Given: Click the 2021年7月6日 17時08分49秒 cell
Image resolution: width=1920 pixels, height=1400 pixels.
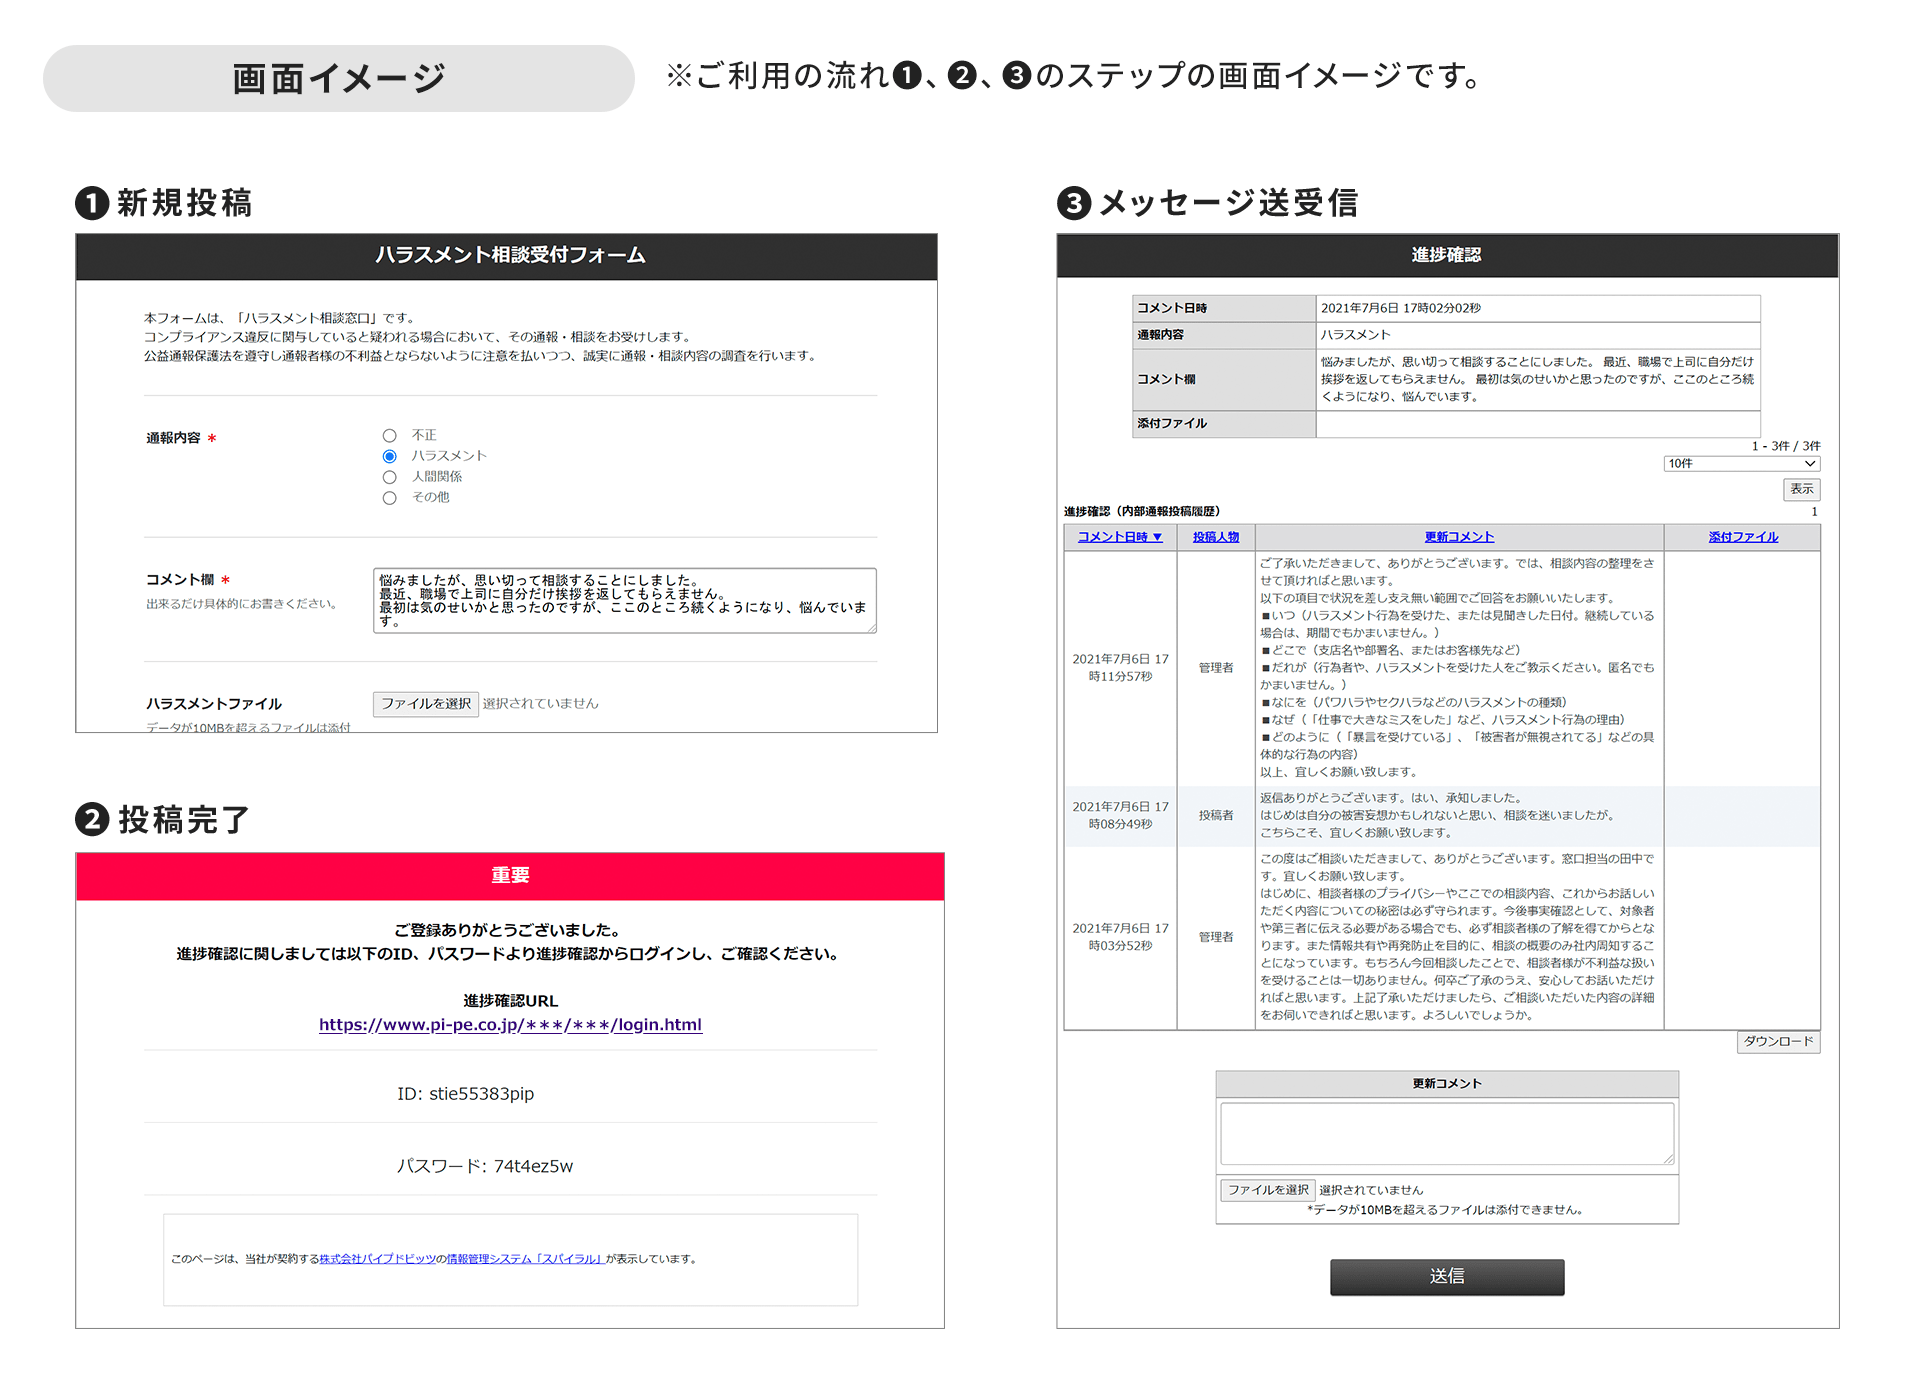Looking at the screenshot, I should [1120, 816].
